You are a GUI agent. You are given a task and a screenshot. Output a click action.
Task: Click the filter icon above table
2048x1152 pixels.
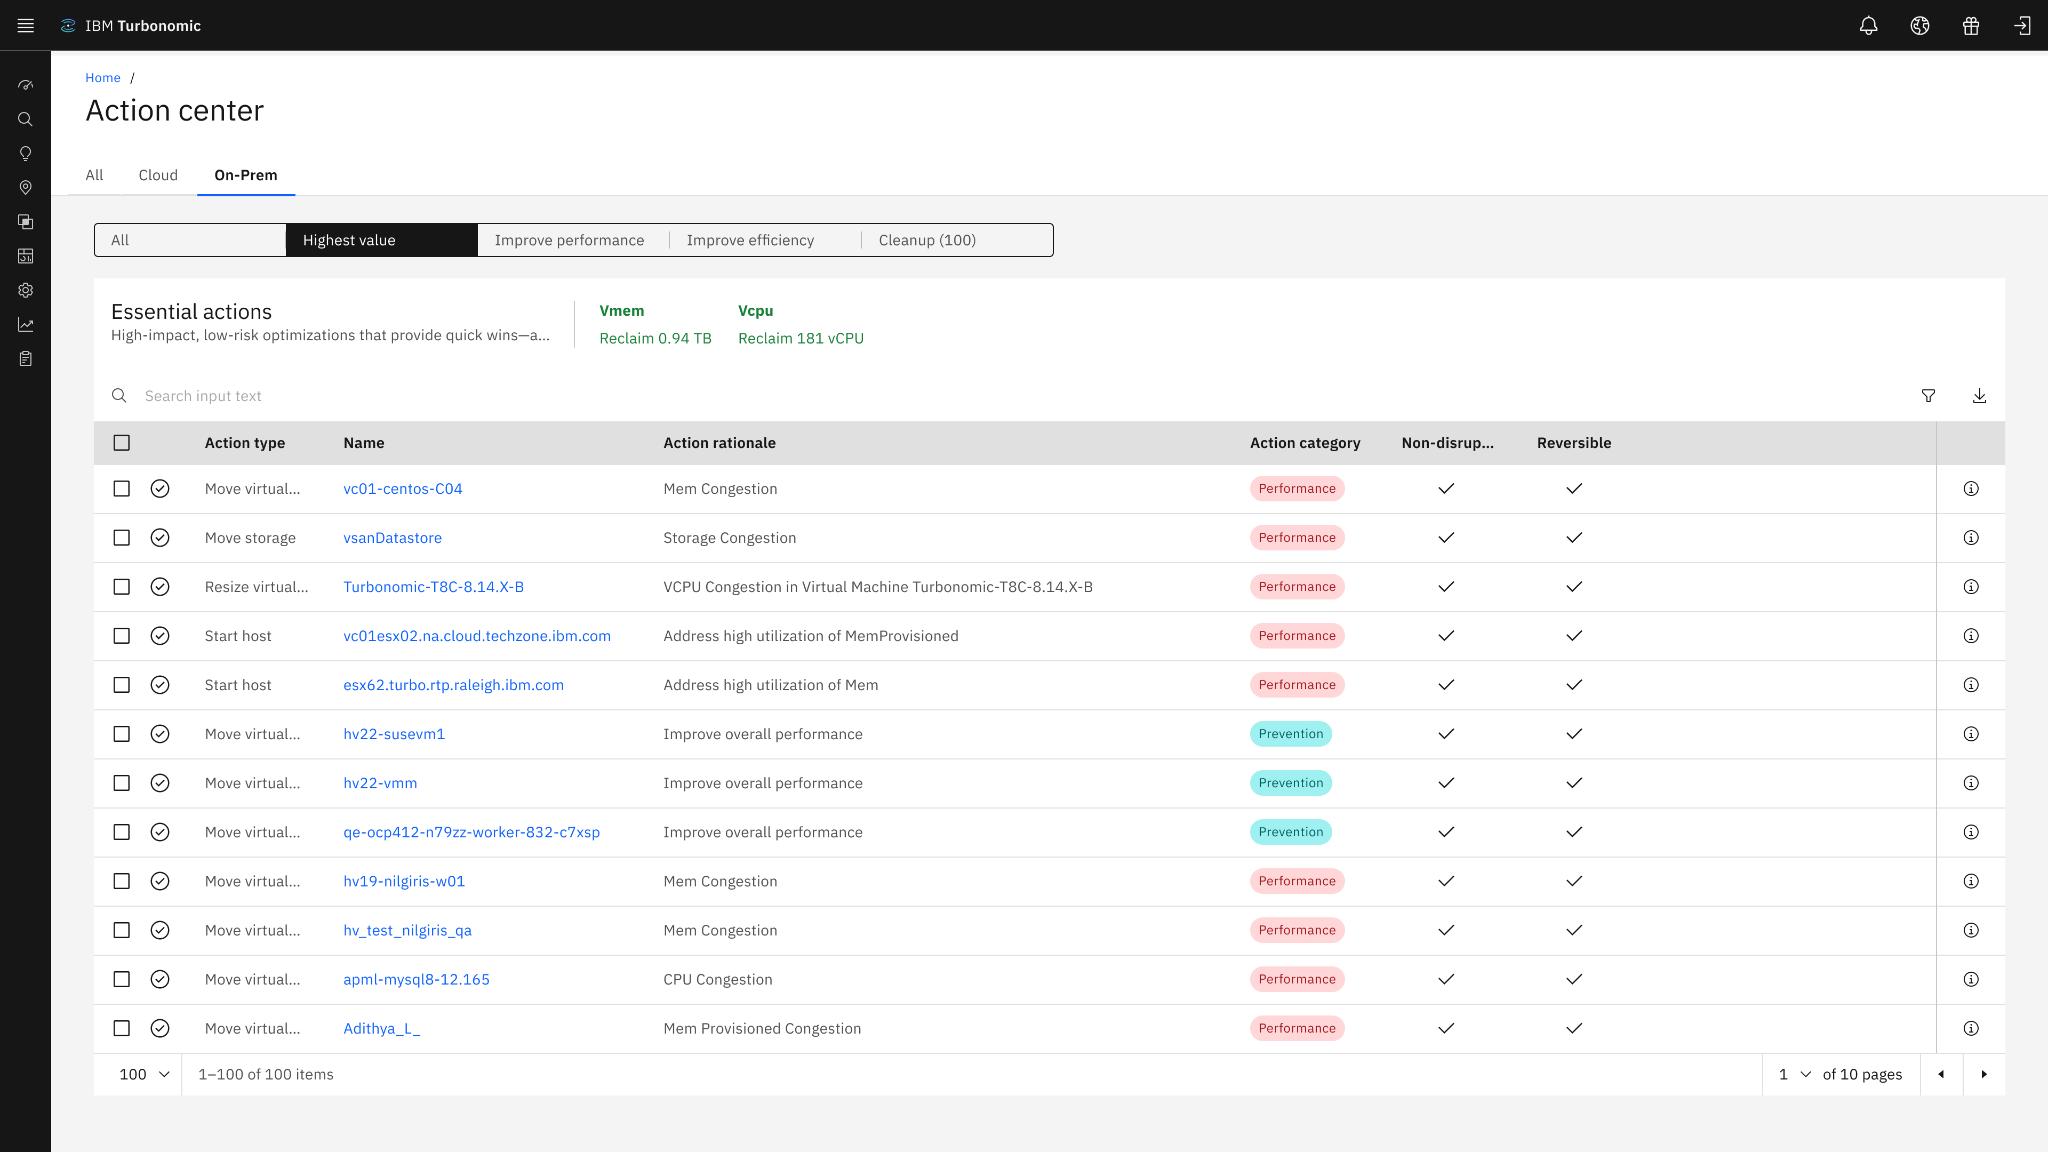1928,396
